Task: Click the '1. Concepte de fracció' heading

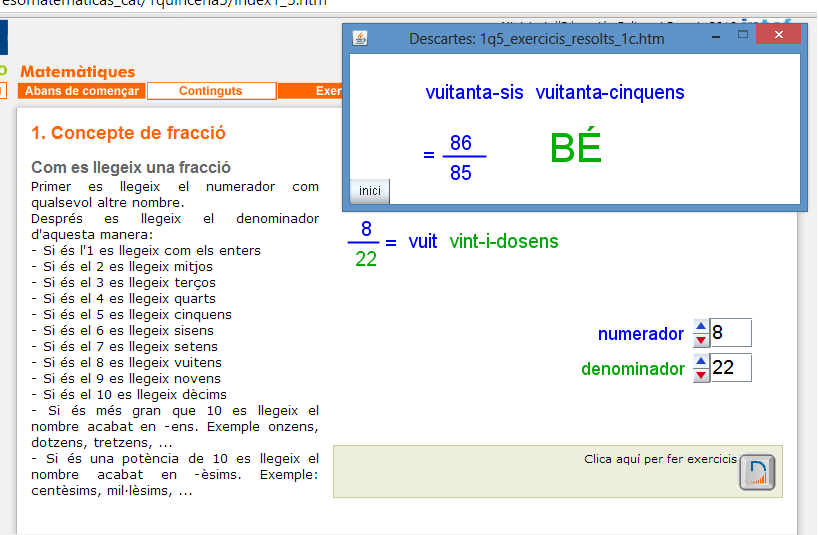Action: [x=128, y=133]
